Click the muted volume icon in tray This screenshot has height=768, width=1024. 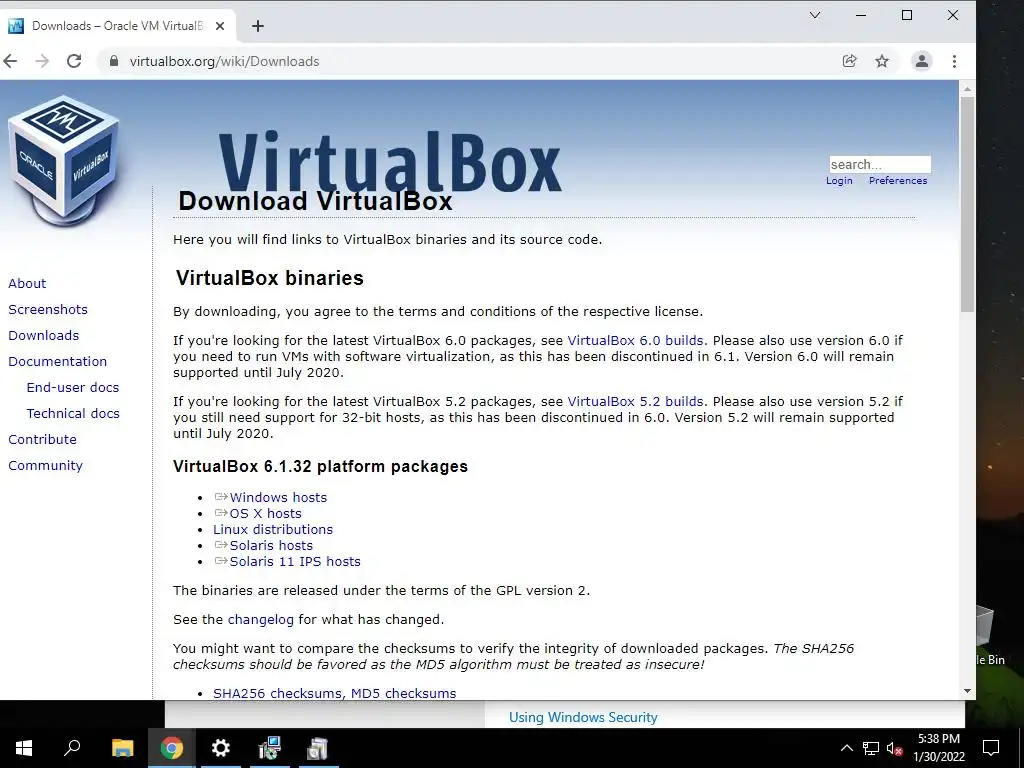894,748
